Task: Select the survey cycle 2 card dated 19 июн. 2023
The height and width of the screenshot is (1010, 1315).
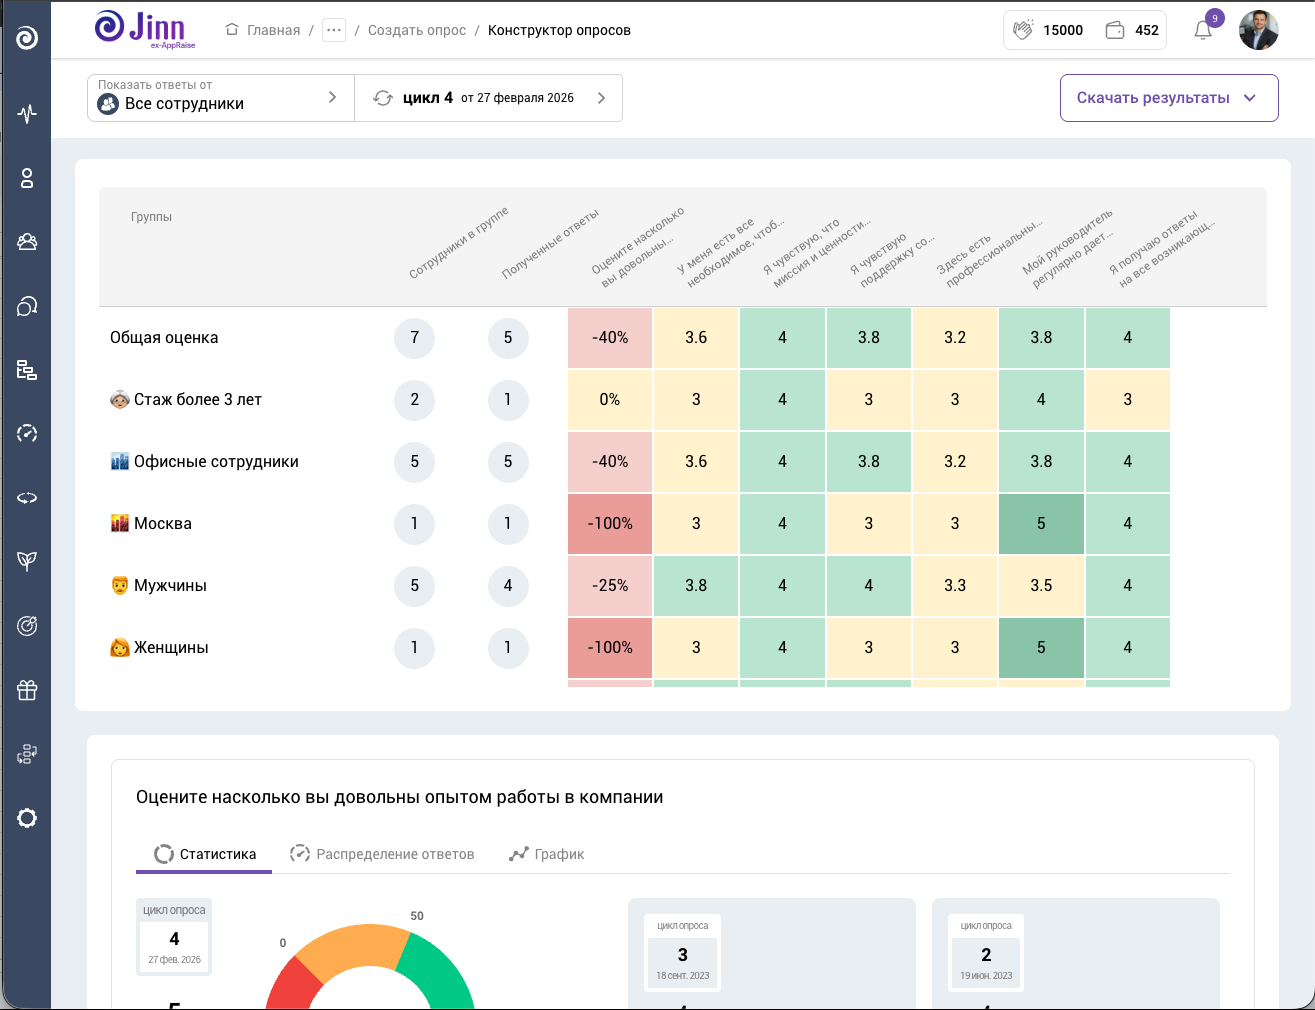Action: (x=986, y=954)
